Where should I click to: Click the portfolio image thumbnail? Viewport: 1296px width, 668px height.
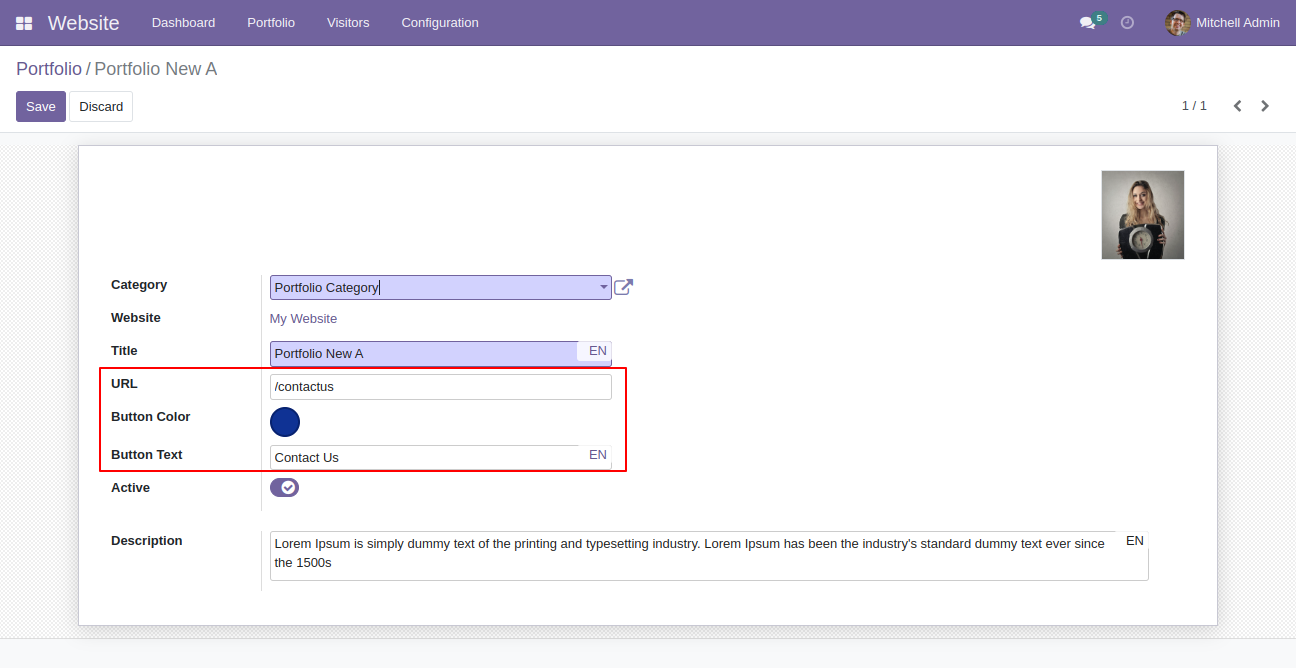(x=1143, y=215)
